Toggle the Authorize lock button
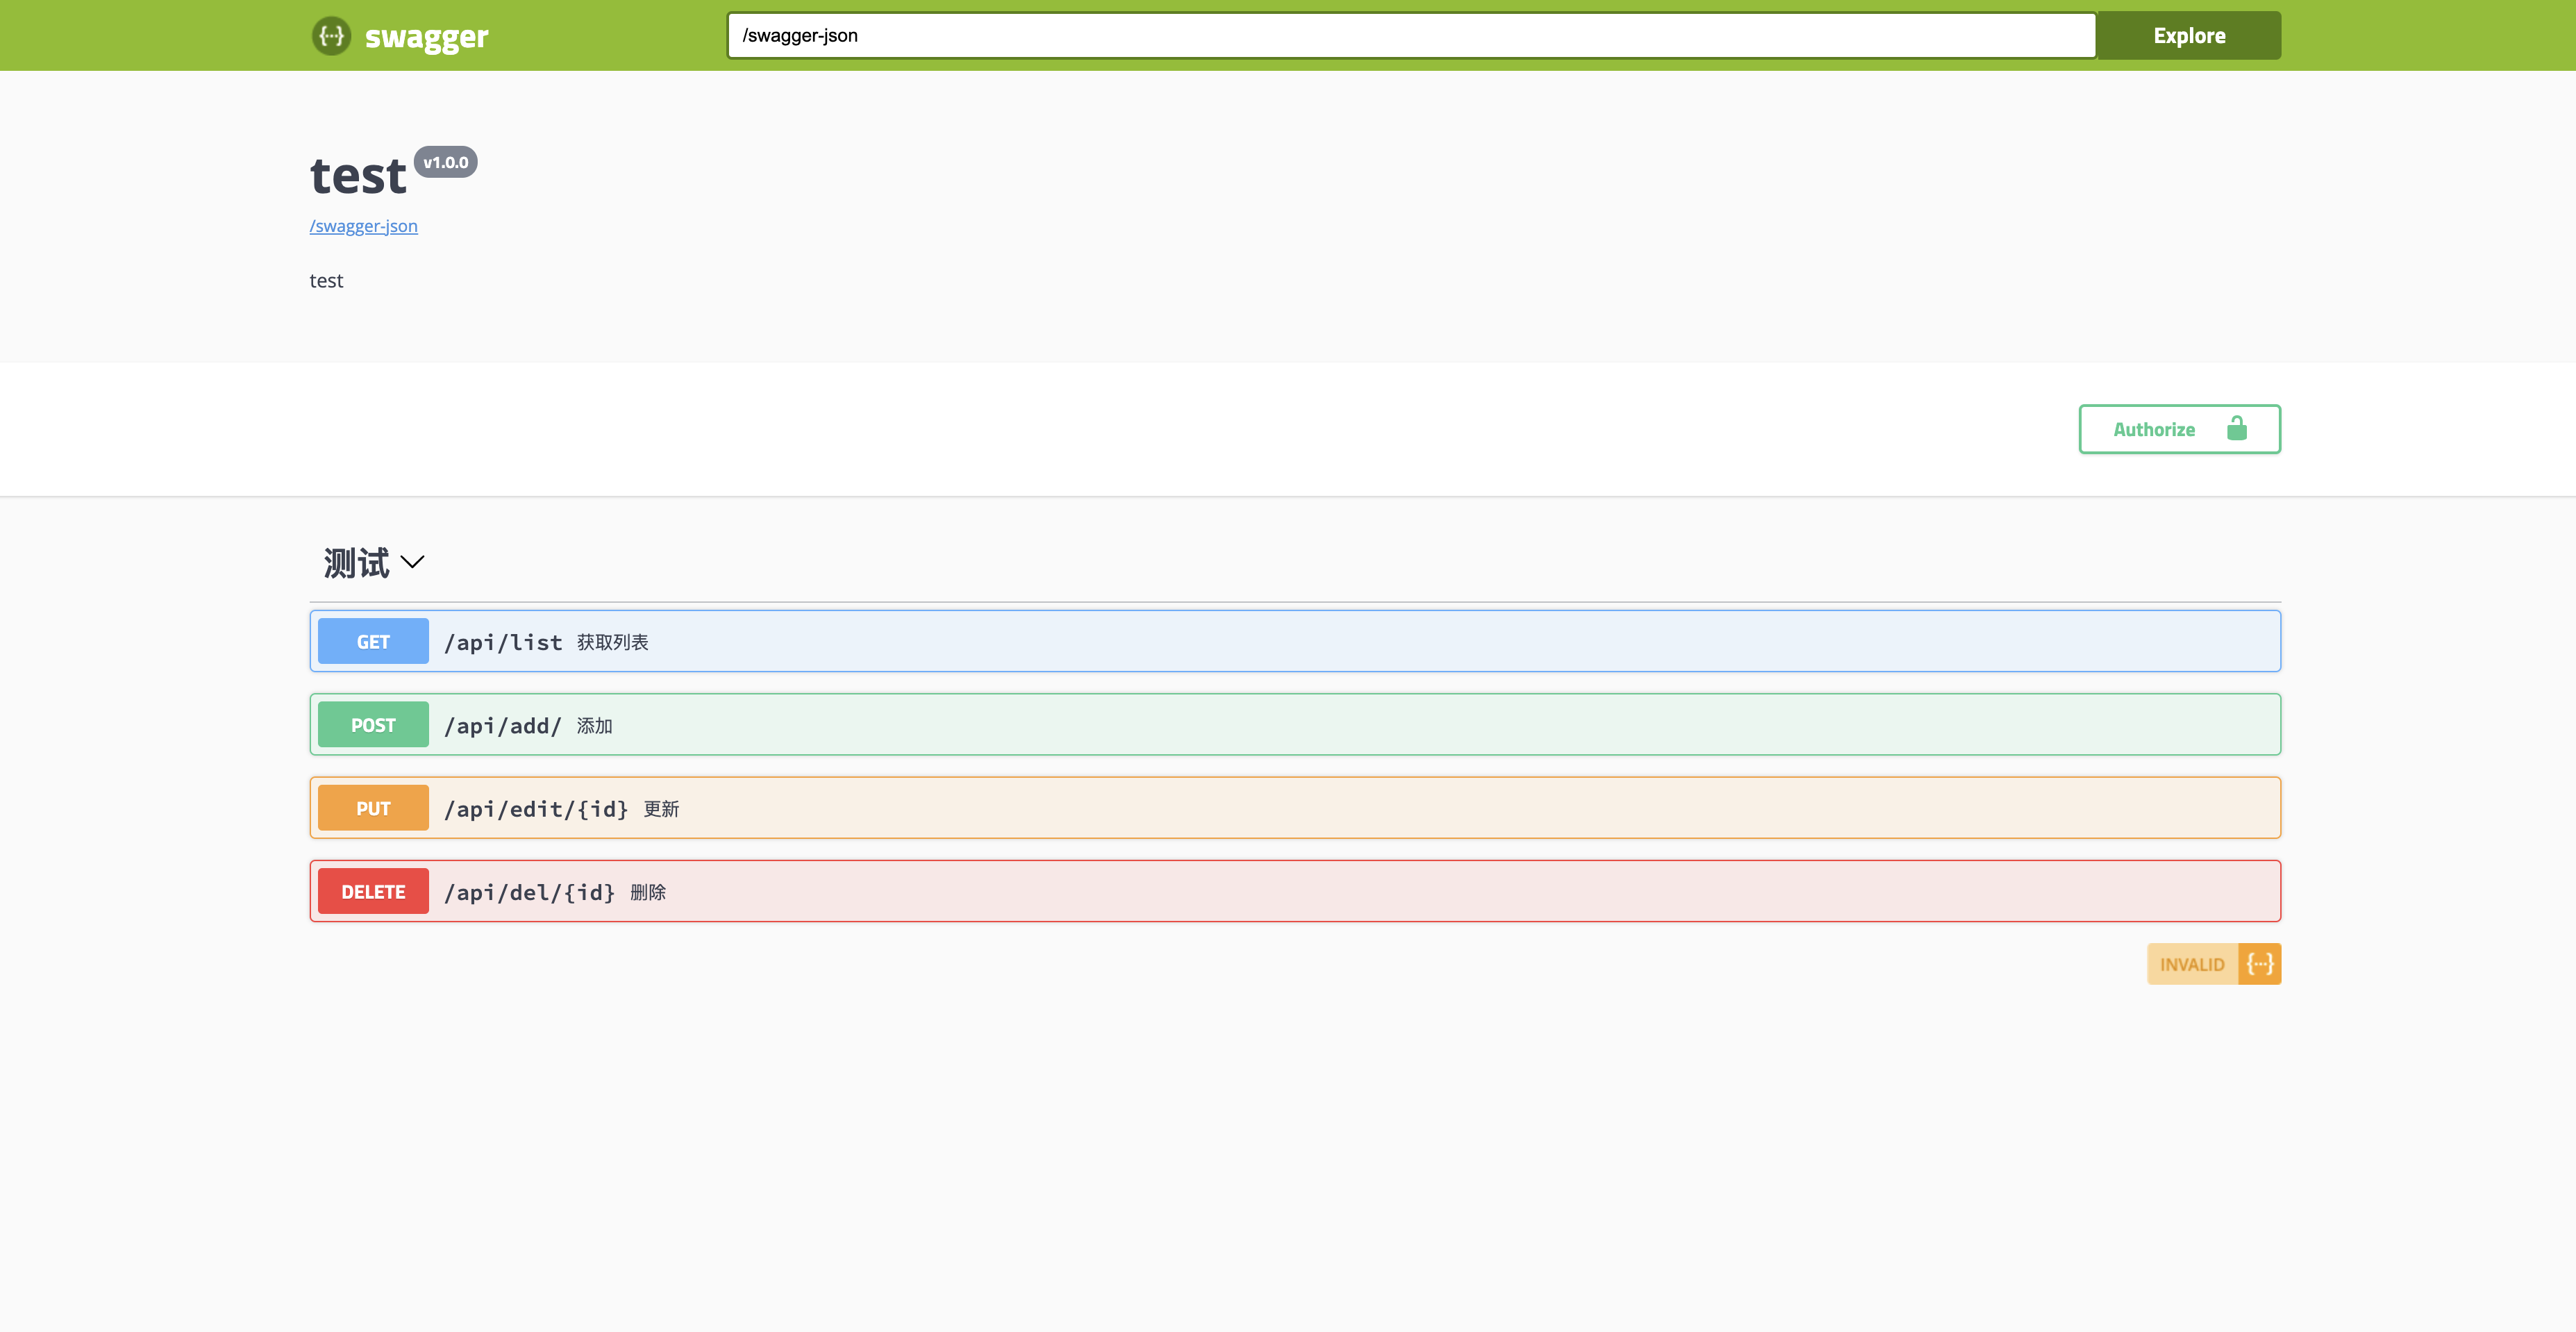This screenshot has width=2576, height=1332. pyautogui.click(x=2179, y=428)
